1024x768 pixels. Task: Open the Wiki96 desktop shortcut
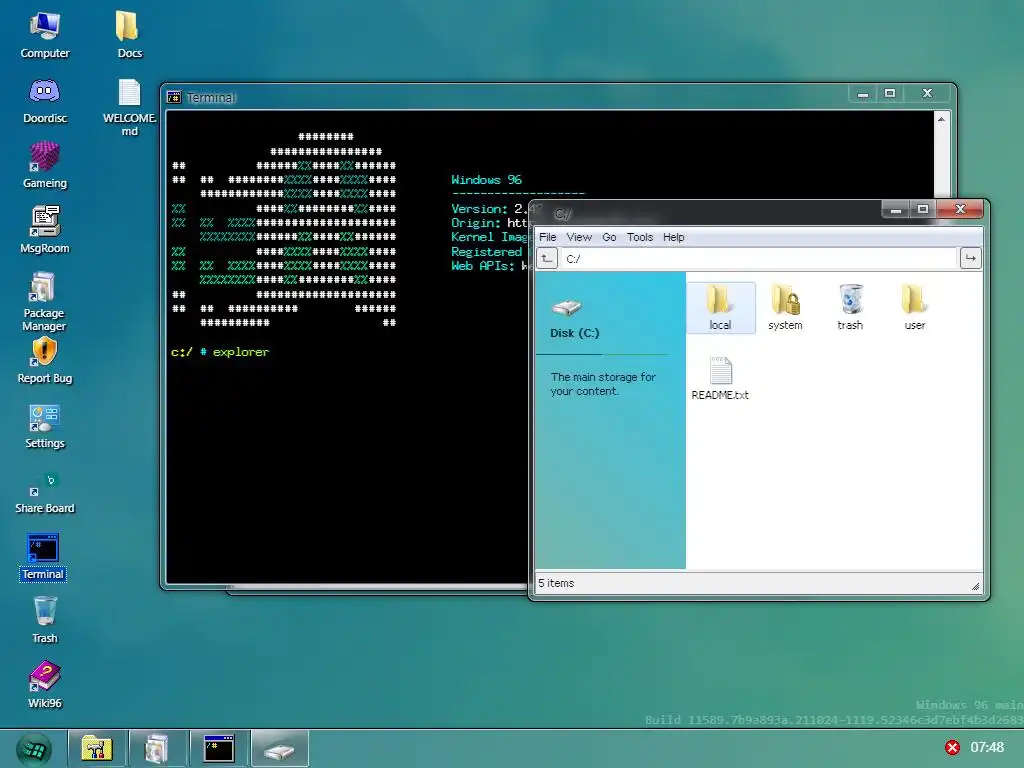44,685
